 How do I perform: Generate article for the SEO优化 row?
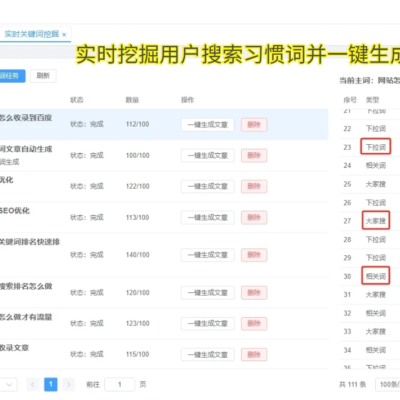click(208, 218)
